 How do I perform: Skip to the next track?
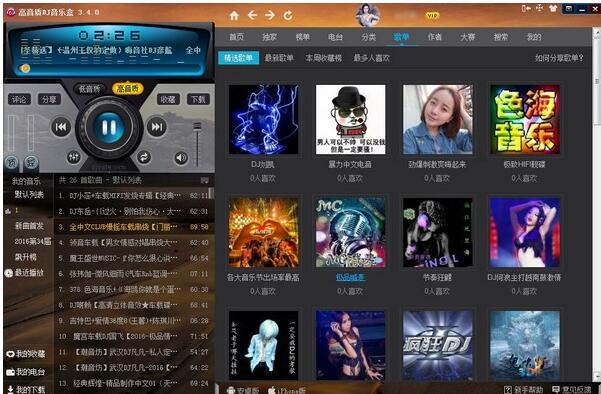pos(156,127)
